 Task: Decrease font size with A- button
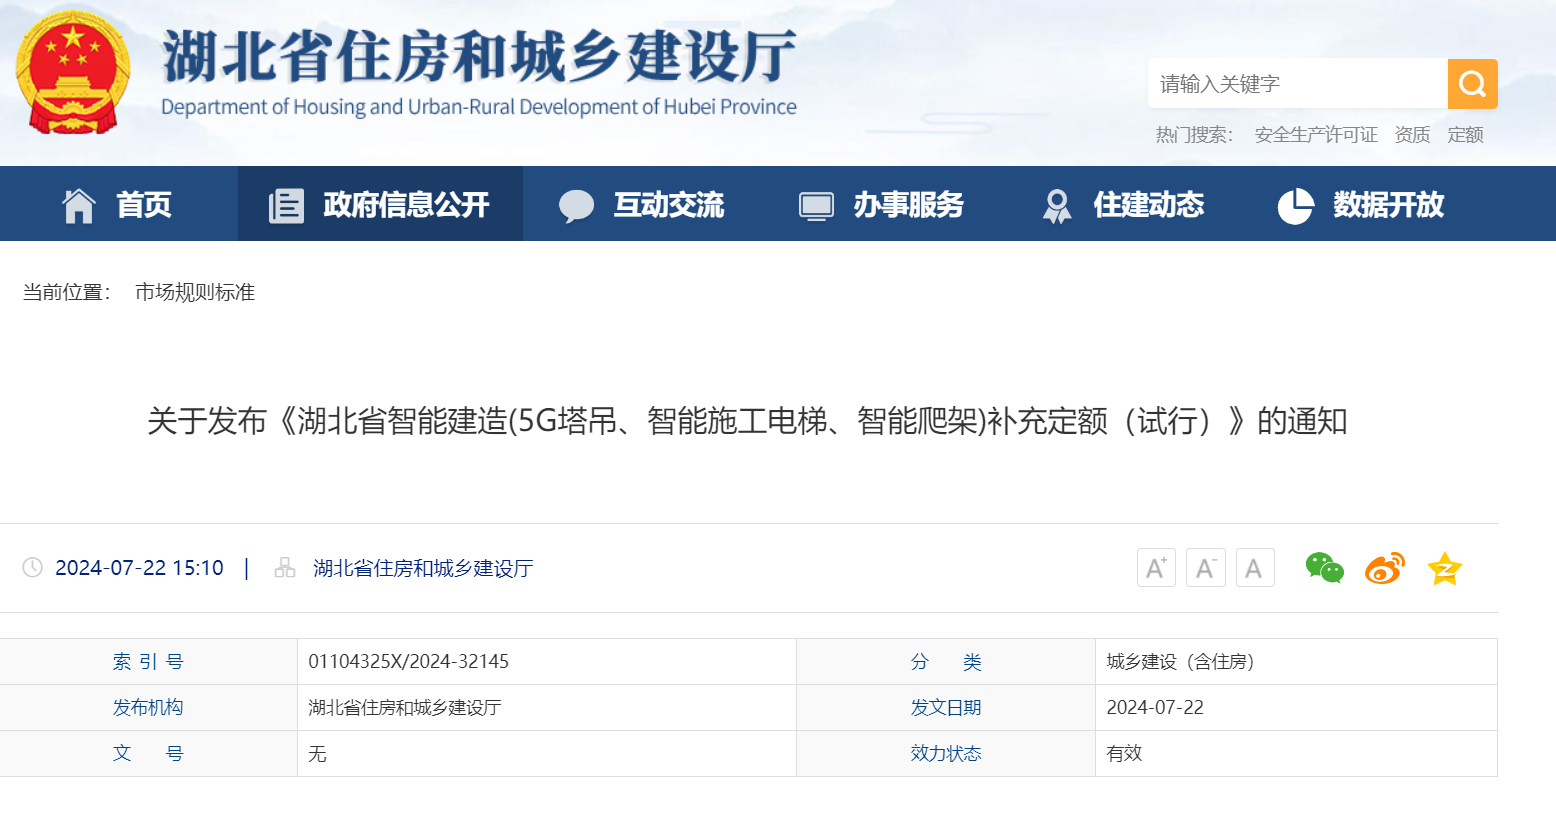coord(1205,568)
